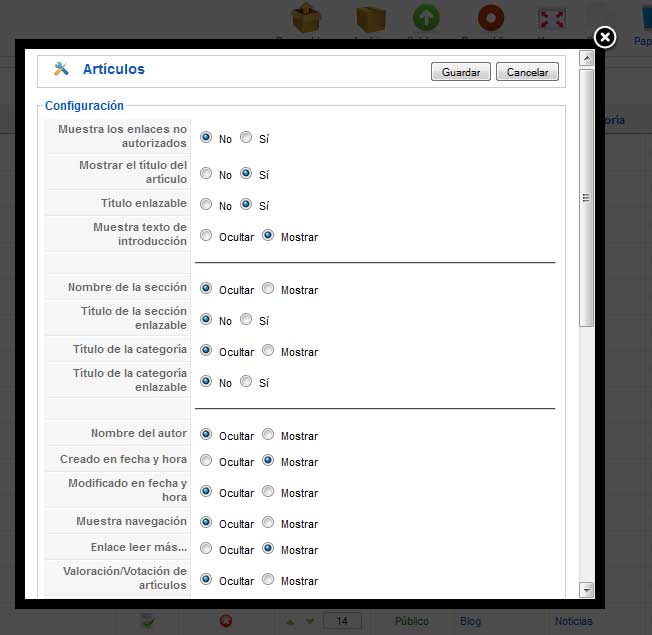Click the green check icon in the bottom row
The image size is (652, 635).
(148, 621)
